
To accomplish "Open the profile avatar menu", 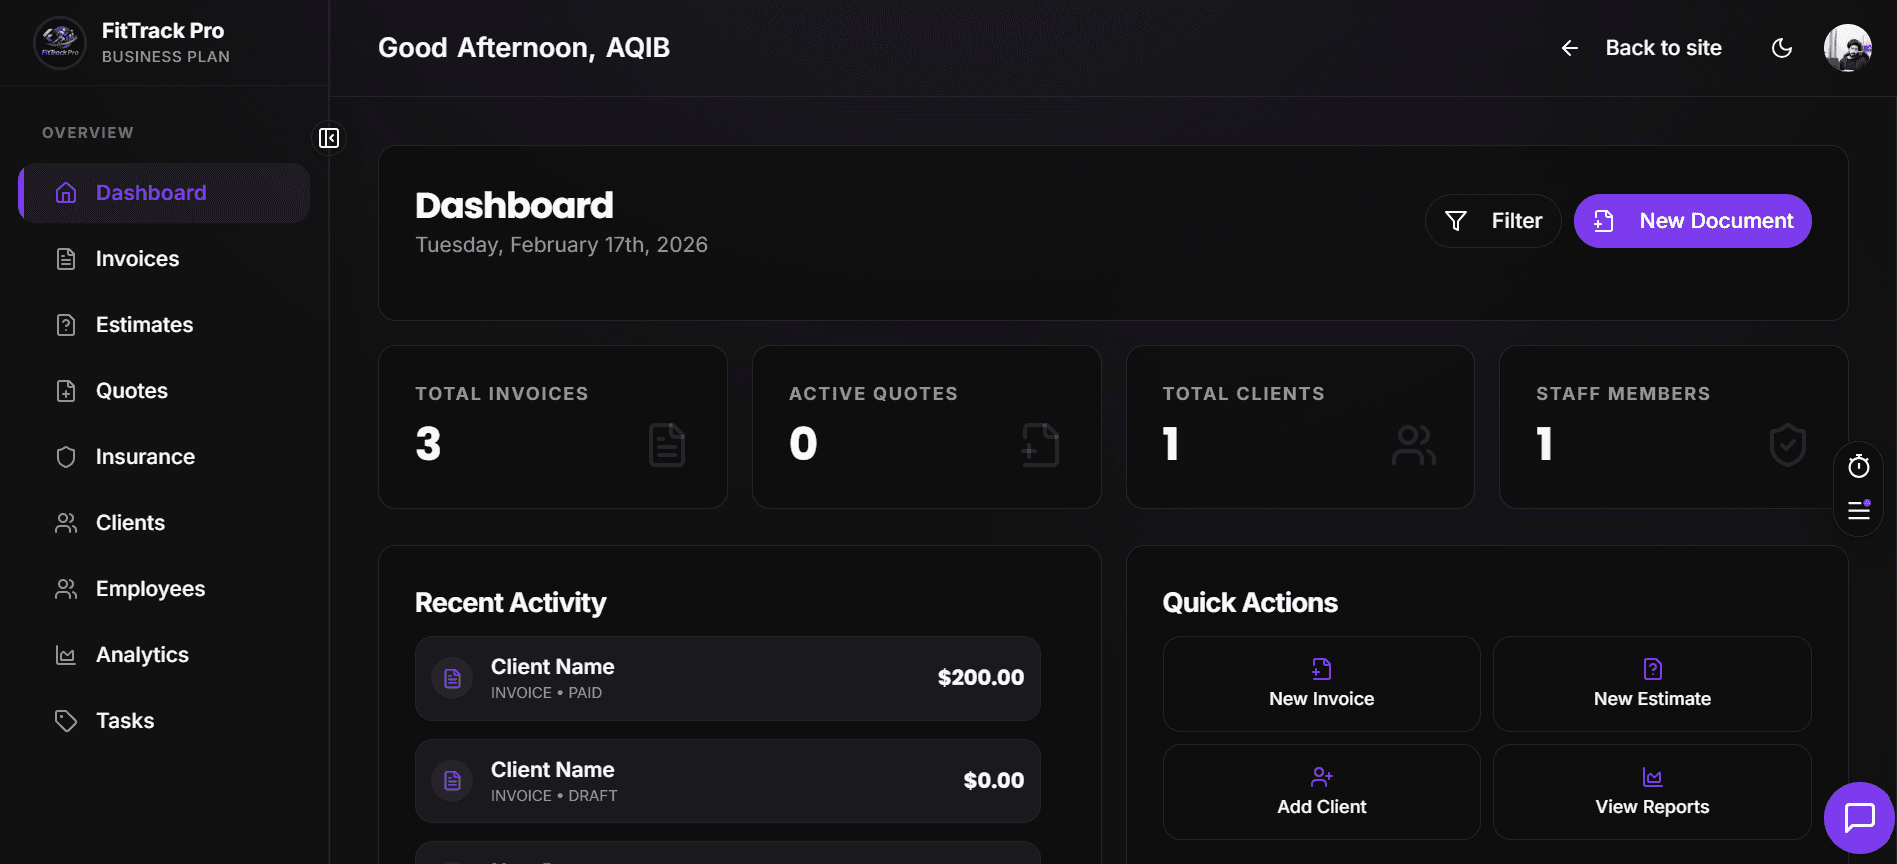I will click(1848, 47).
